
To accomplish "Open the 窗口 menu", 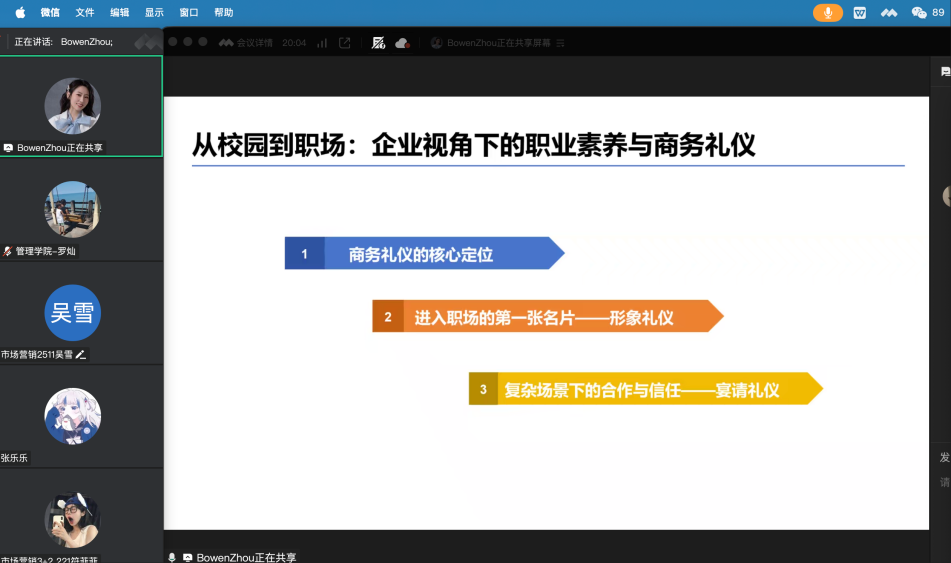I will tap(189, 12).
